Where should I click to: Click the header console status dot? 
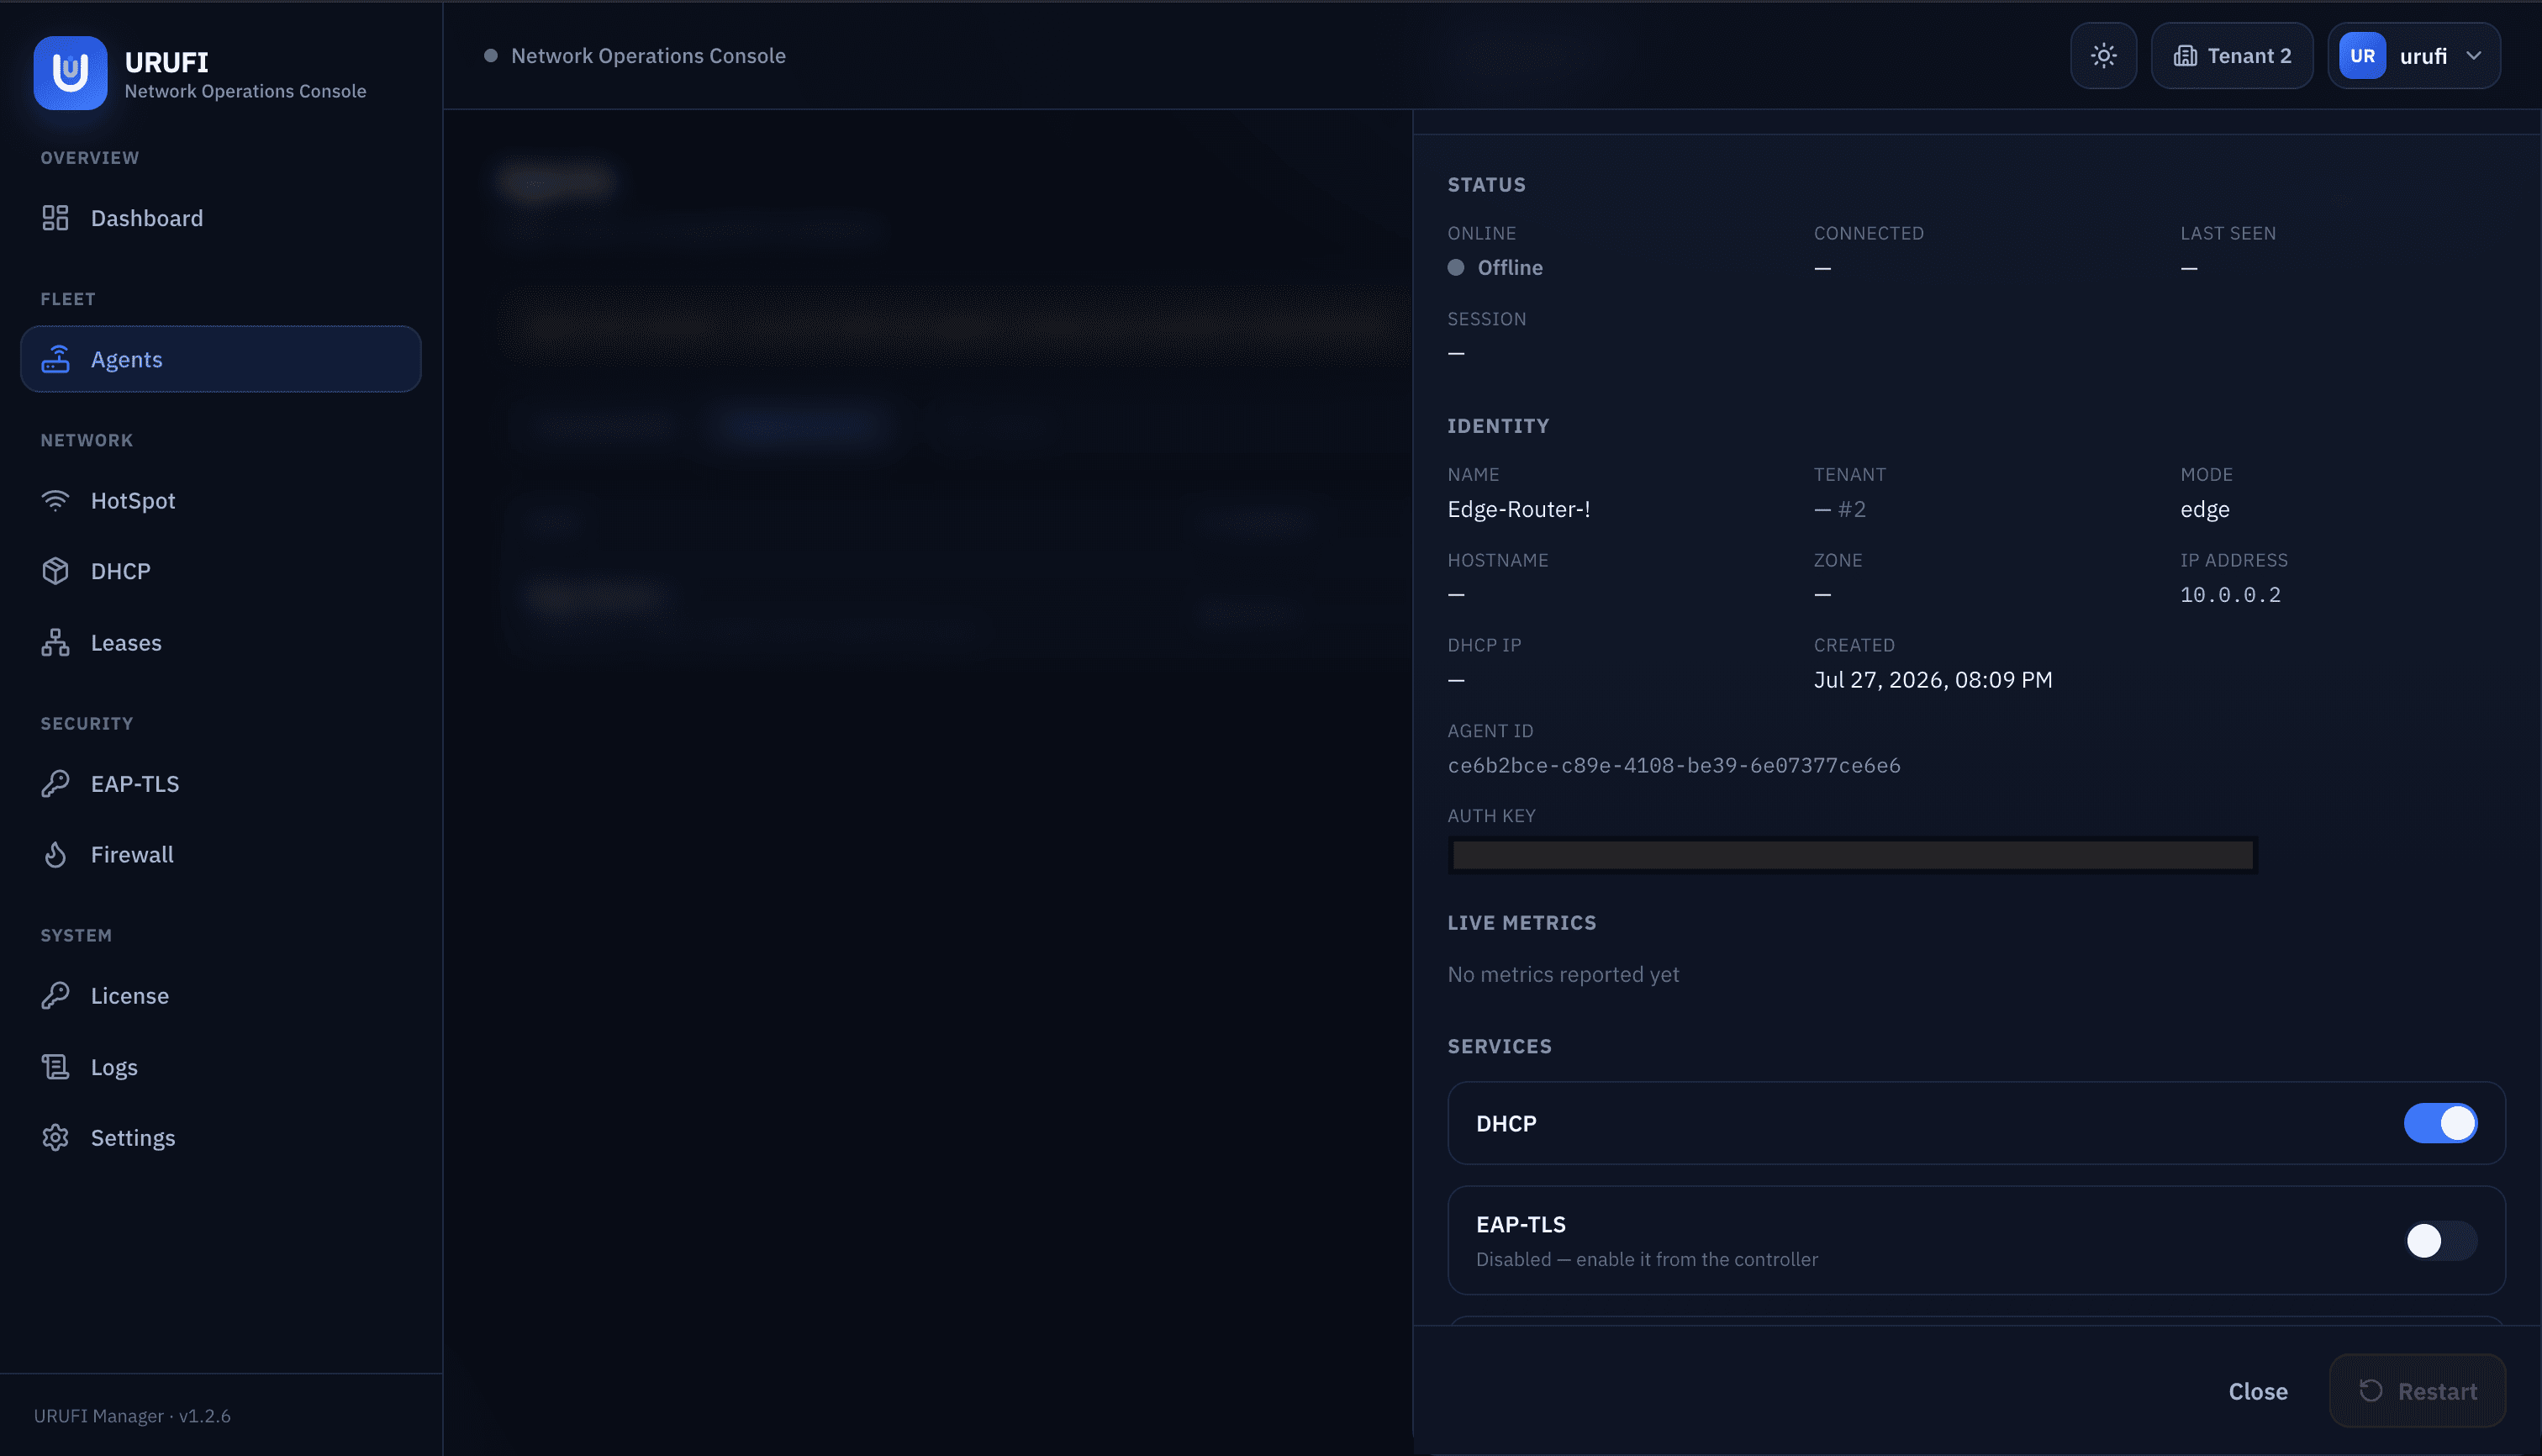pyautogui.click(x=491, y=56)
